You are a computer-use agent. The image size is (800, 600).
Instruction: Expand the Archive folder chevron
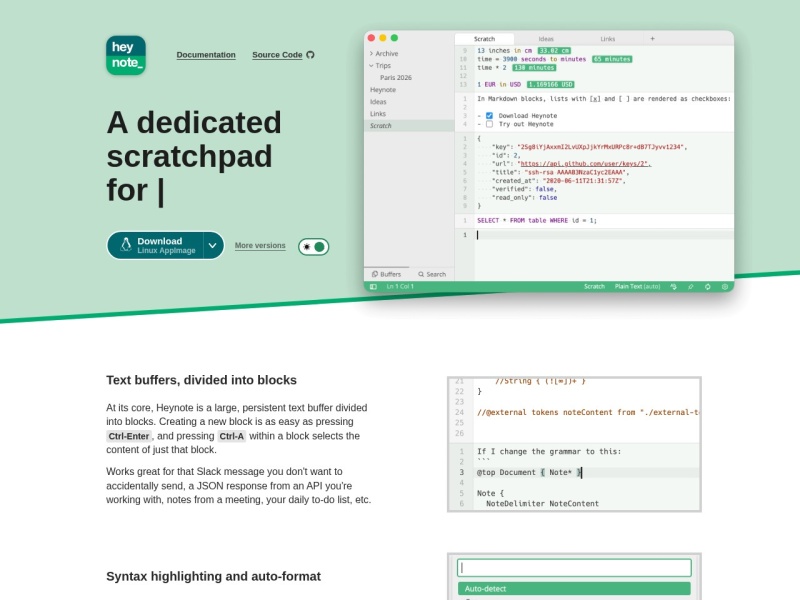(371, 54)
